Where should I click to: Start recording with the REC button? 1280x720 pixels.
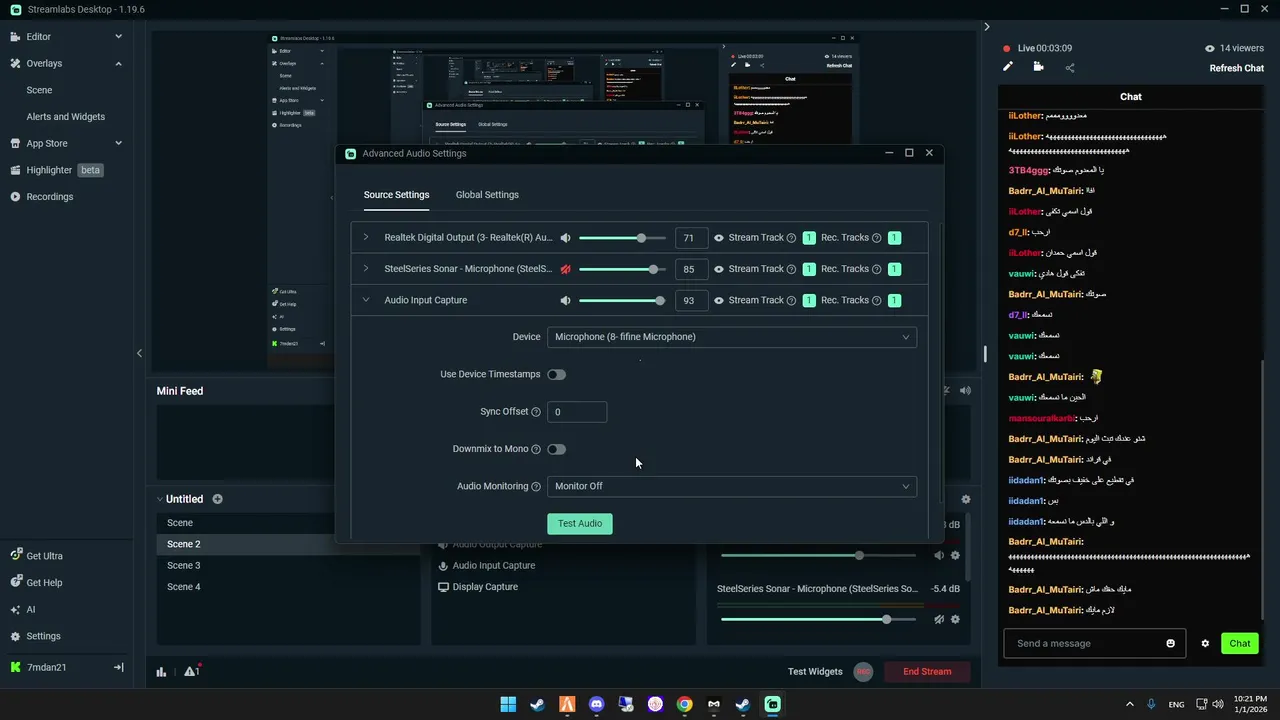pos(863,672)
